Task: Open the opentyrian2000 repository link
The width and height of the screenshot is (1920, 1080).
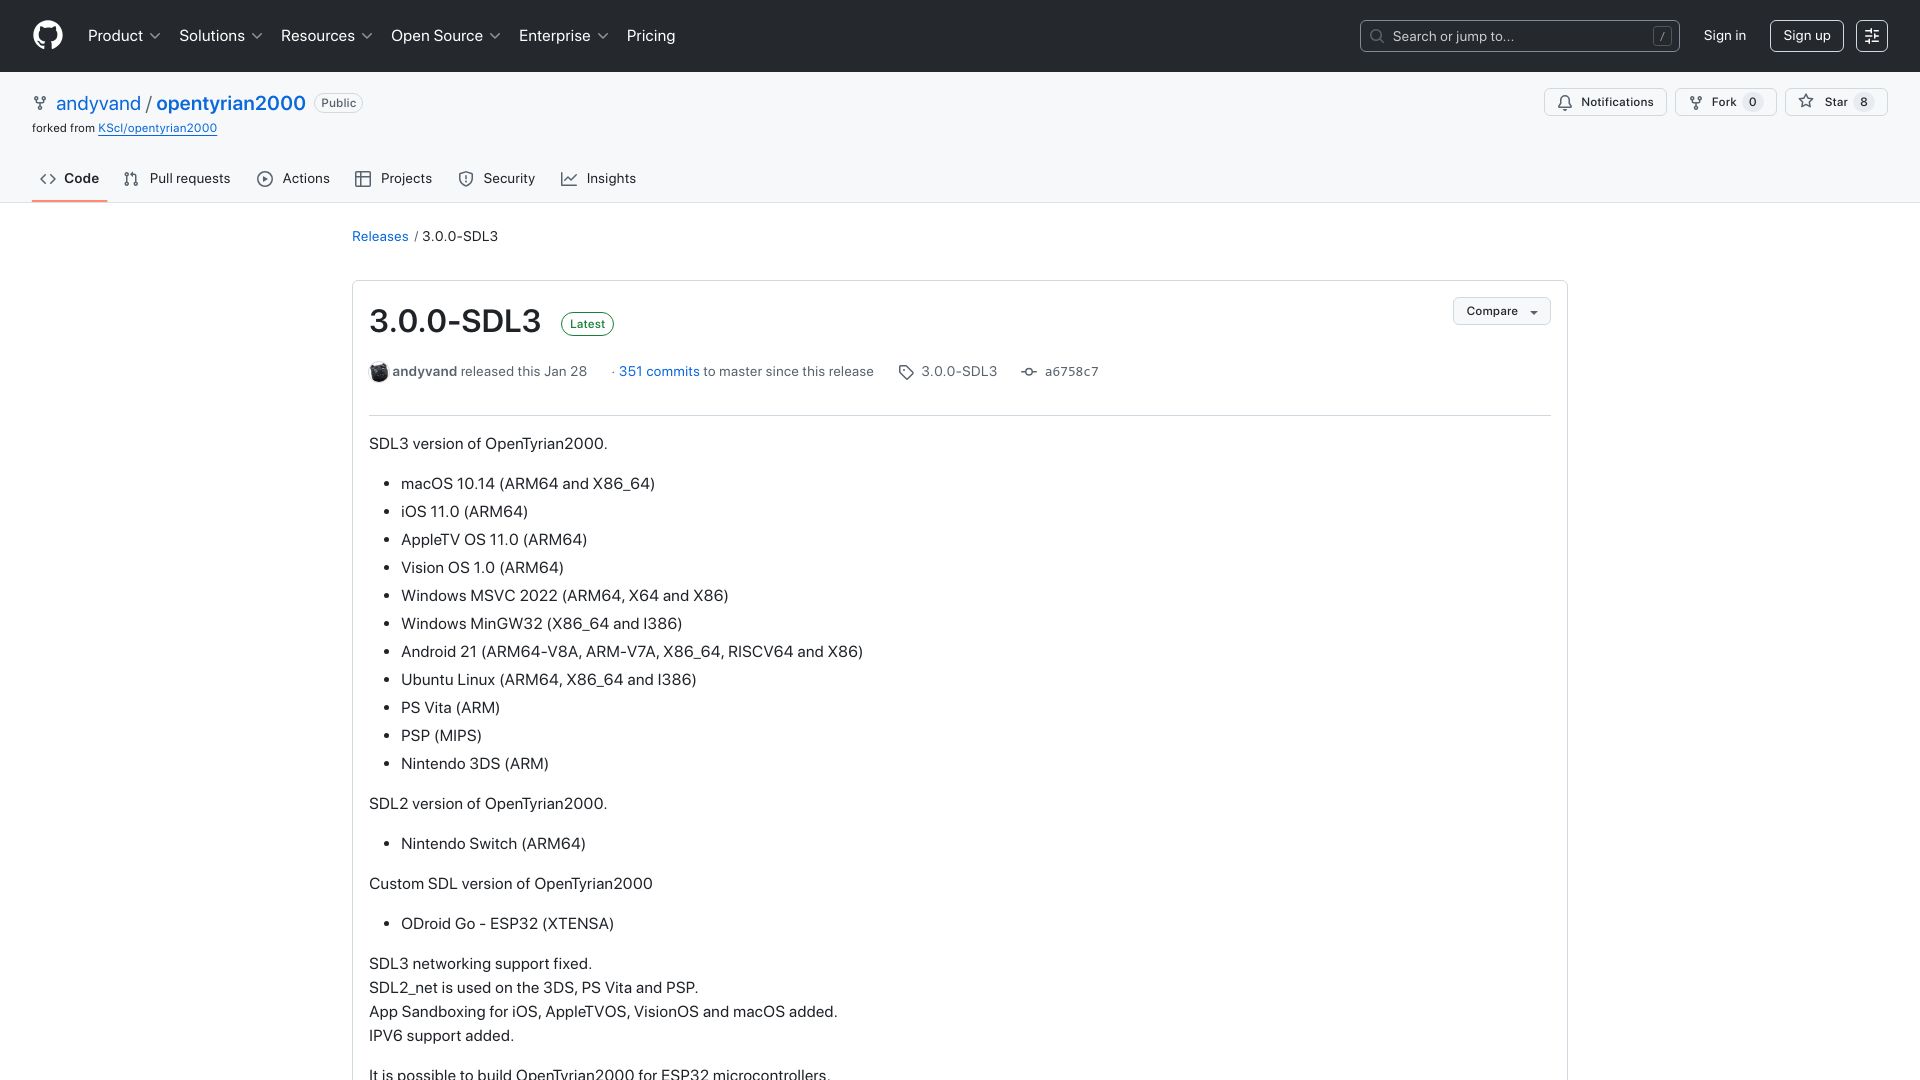Action: coord(231,103)
